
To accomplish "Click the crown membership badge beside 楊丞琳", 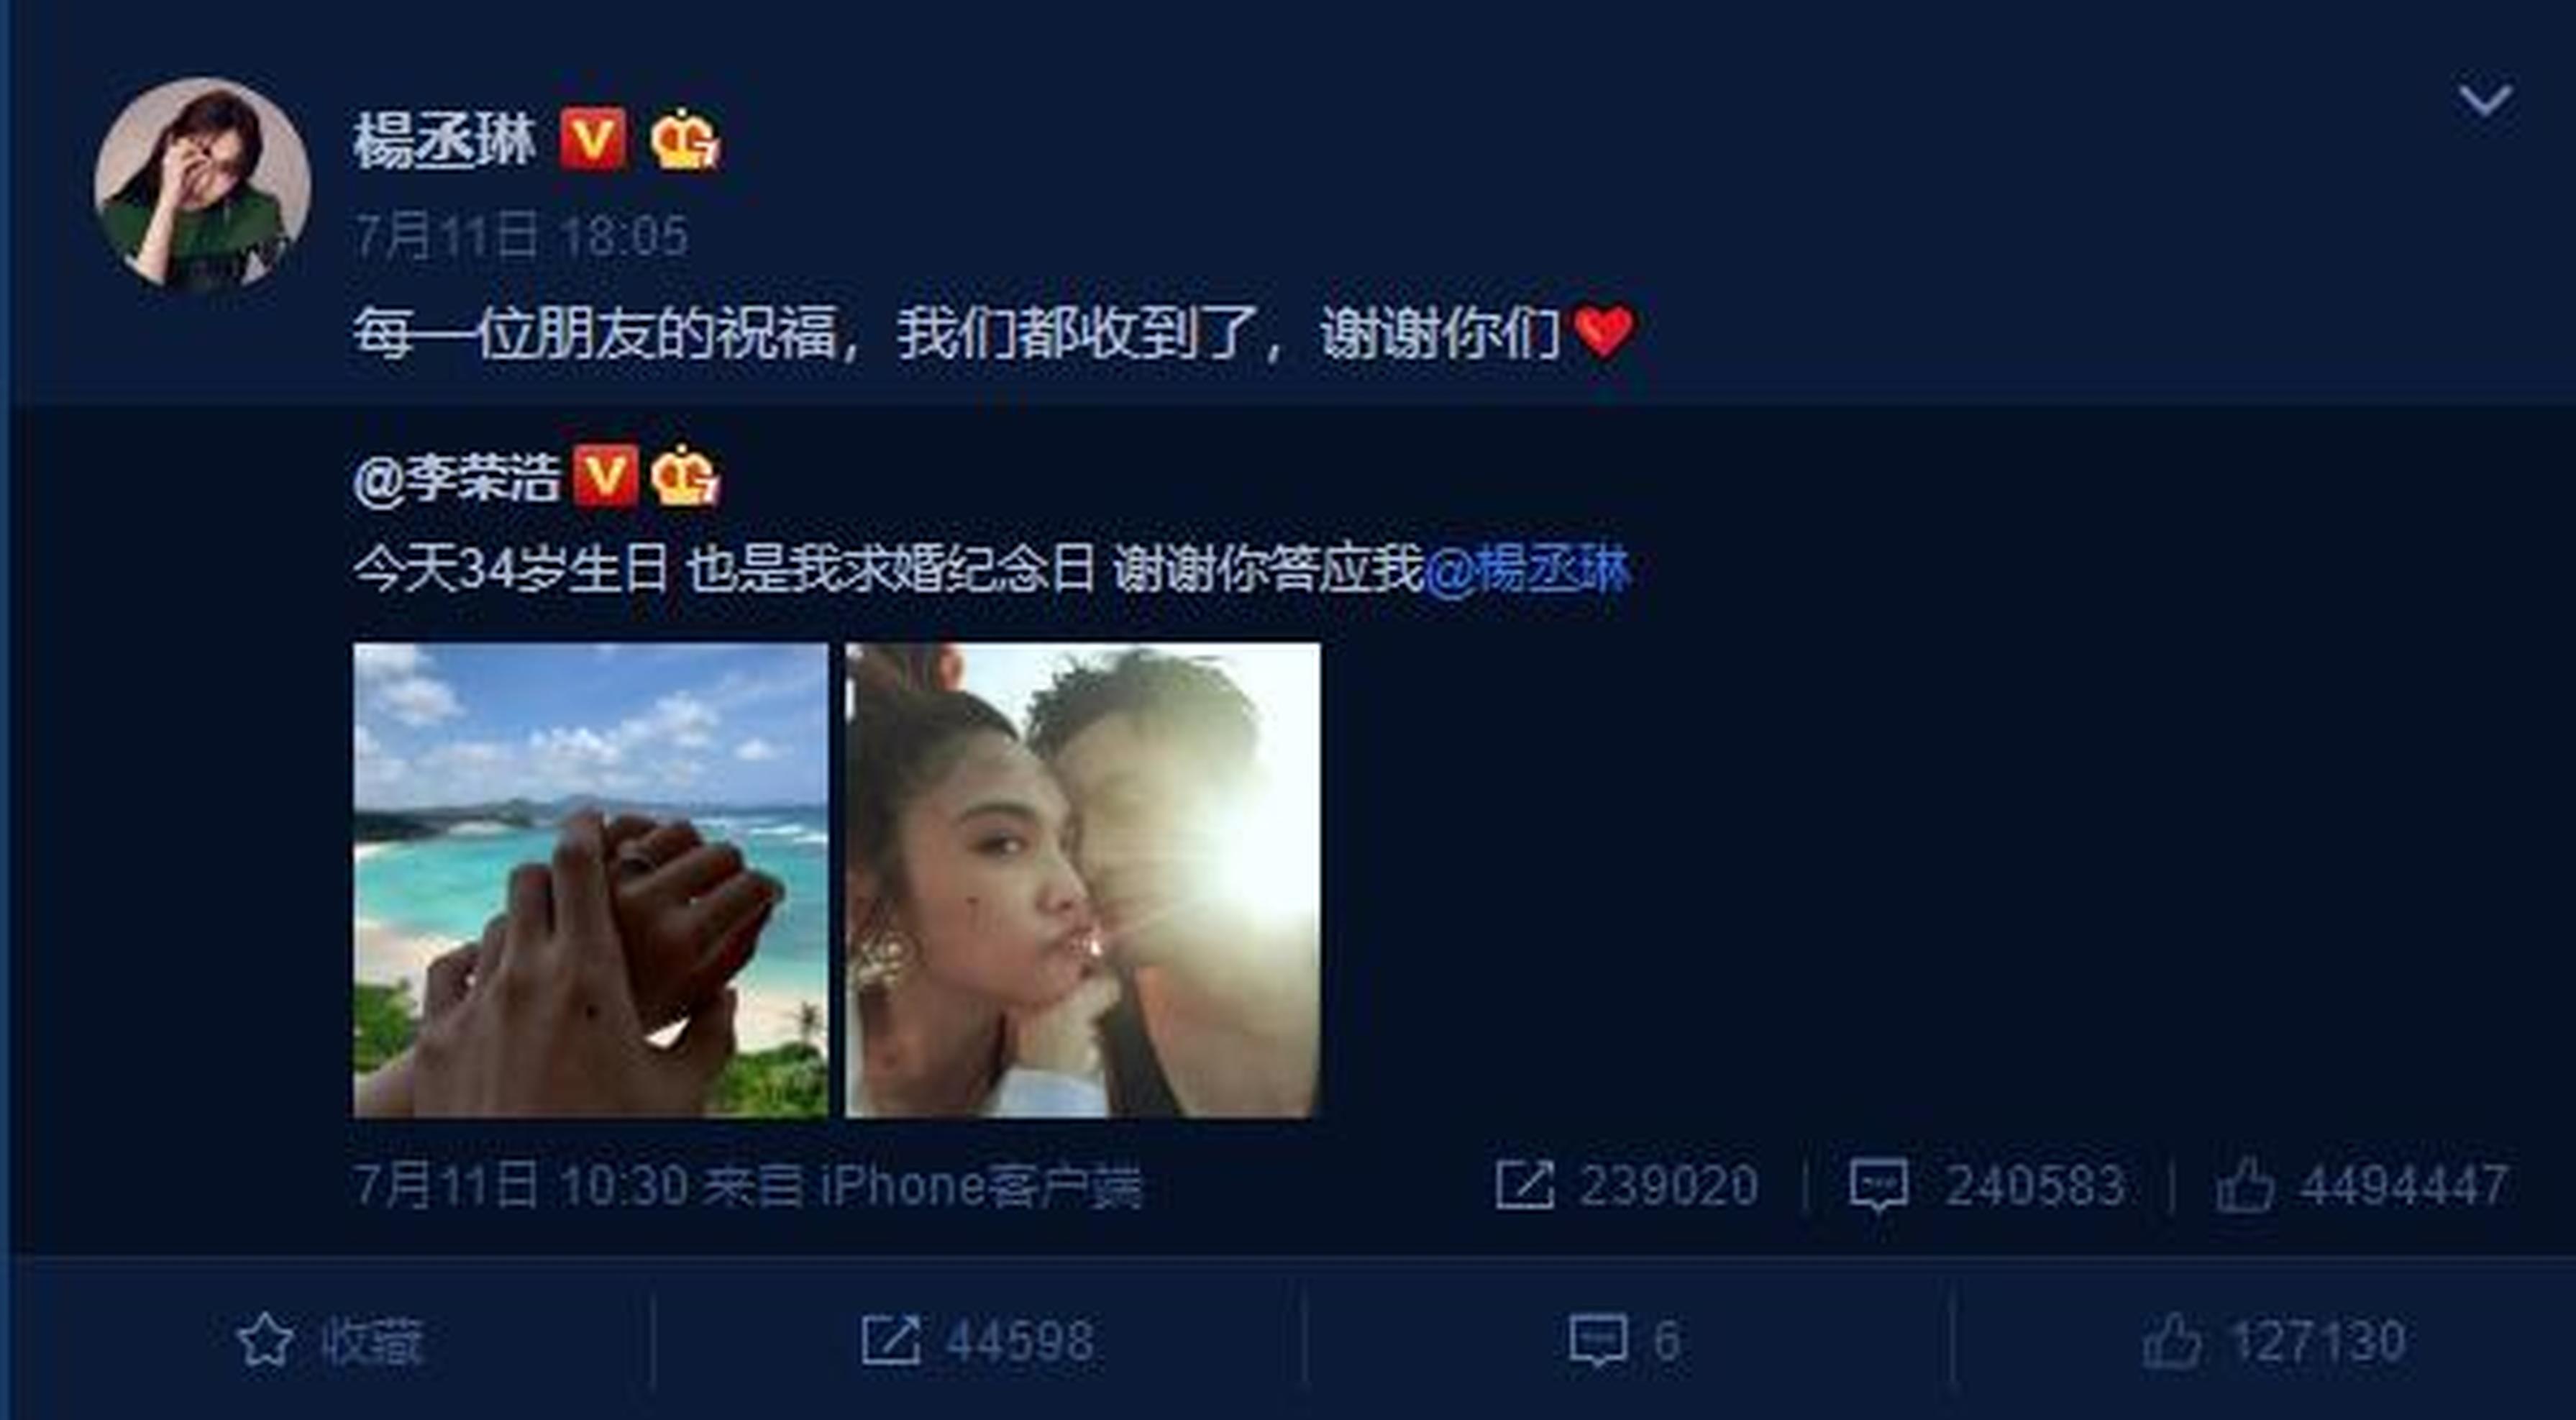I will tap(685, 139).
